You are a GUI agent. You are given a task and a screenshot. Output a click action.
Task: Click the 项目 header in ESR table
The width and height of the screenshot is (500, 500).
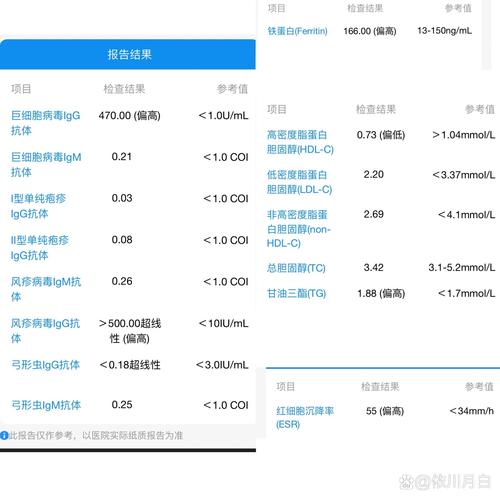click(286, 387)
